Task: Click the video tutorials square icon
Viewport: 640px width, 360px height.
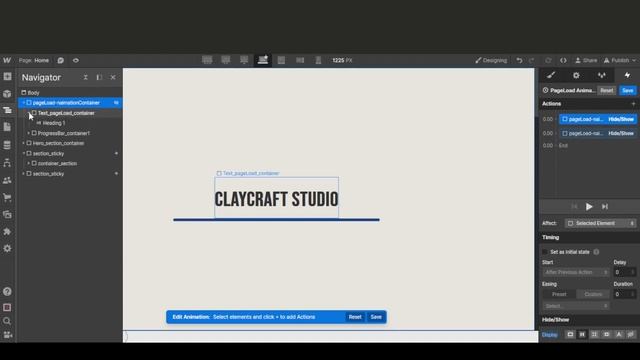Action: [7, 307]
